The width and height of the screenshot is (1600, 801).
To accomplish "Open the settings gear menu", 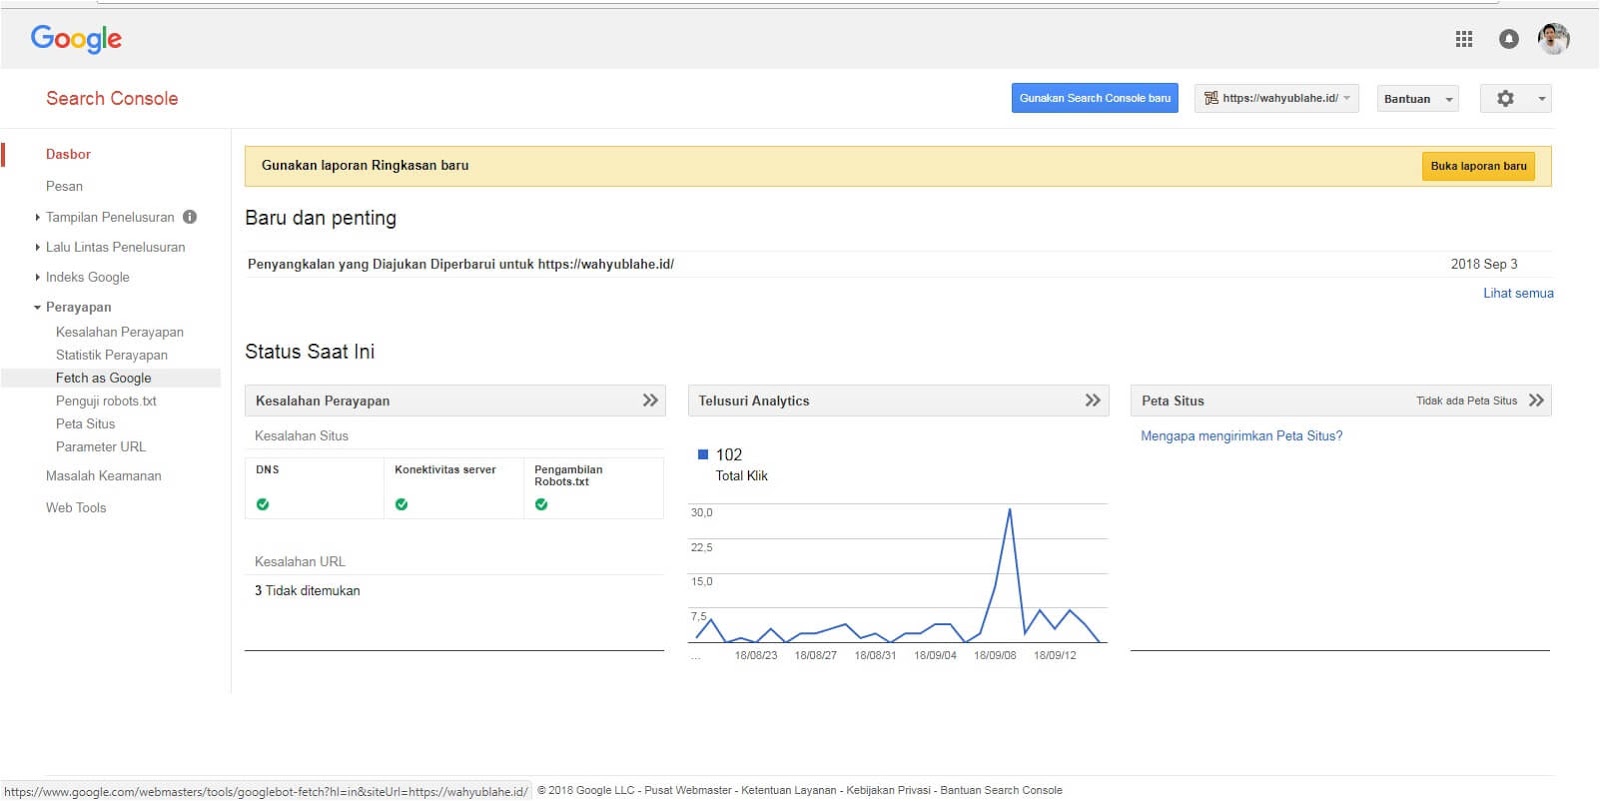I will point(1505,98).
